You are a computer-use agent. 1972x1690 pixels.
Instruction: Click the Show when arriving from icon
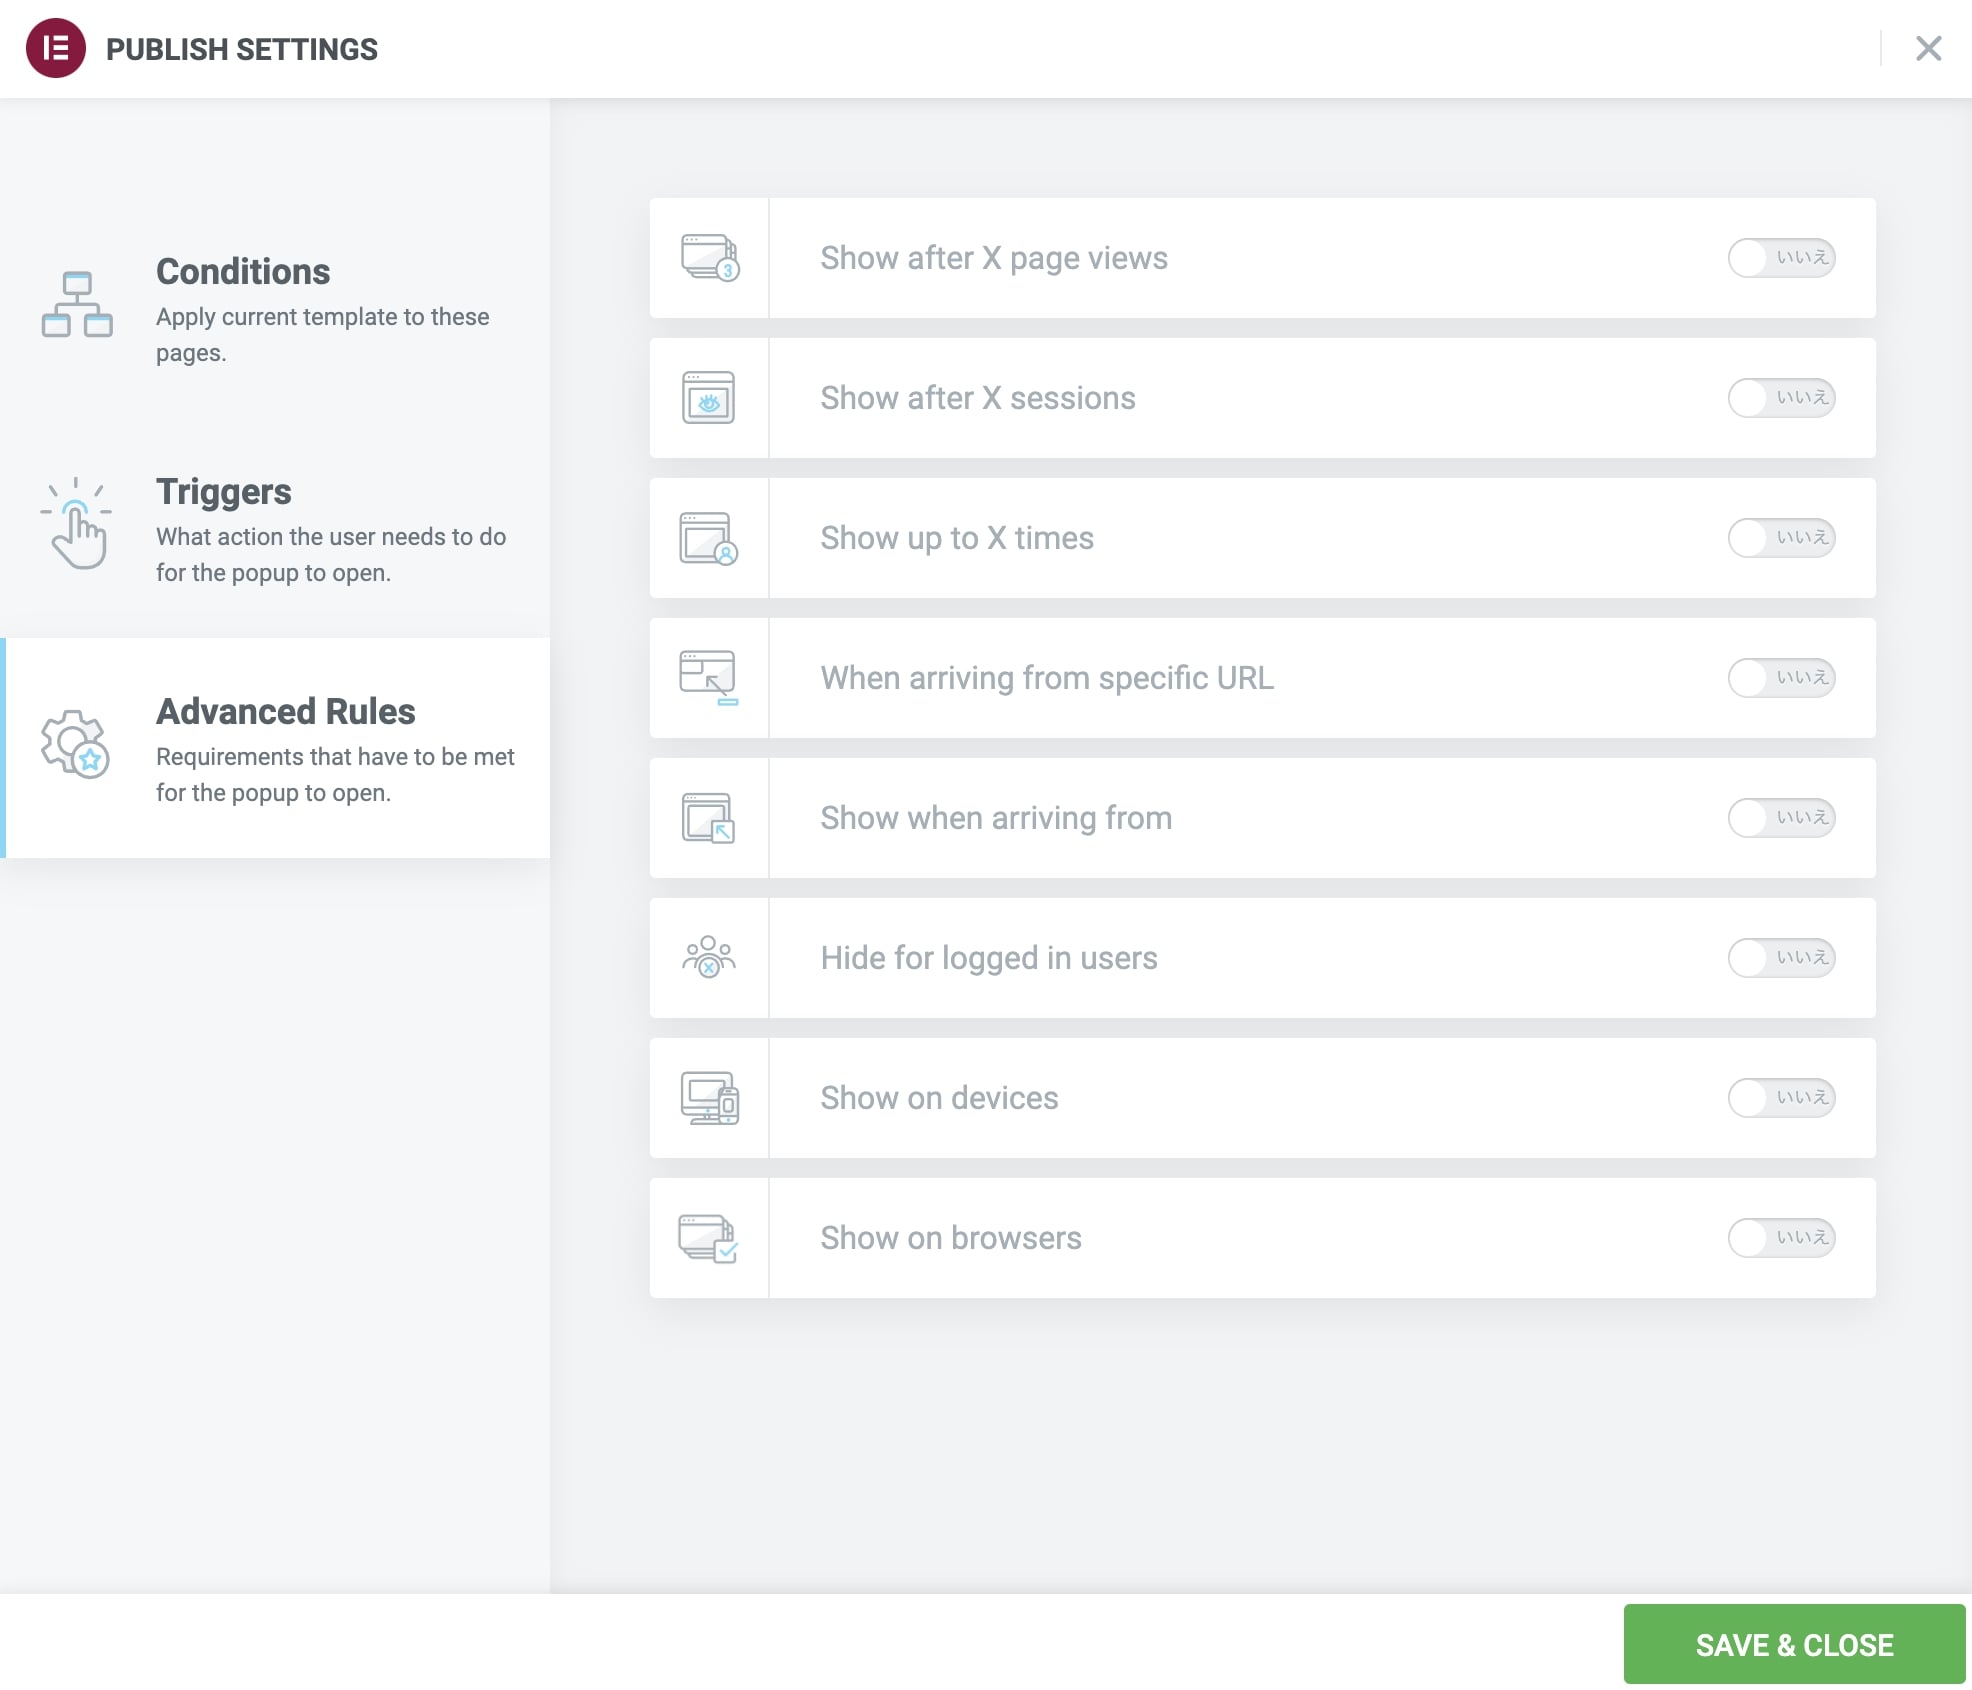709,818
